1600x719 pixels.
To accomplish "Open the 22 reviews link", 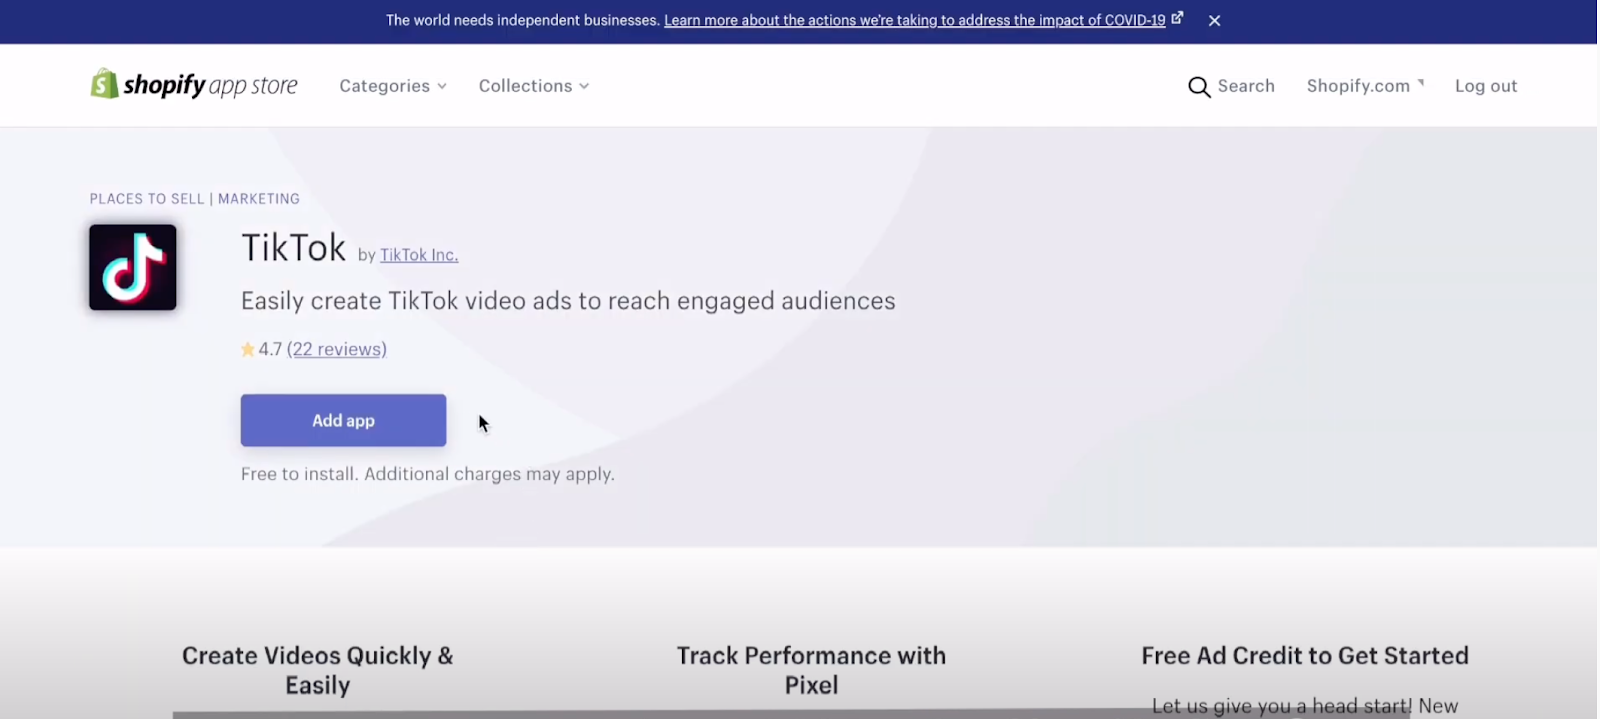I will click(x=337, y=349).
